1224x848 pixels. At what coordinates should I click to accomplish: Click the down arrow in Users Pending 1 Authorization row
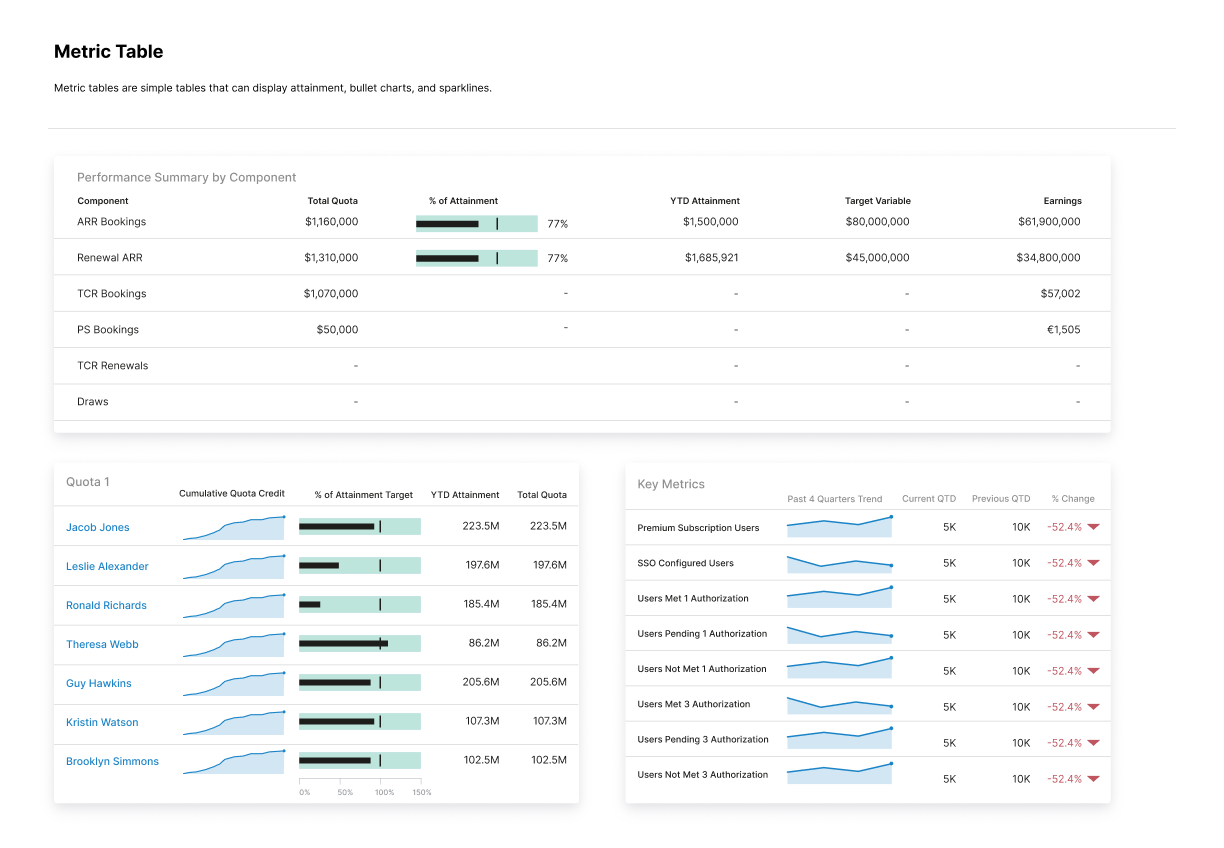tap(1093, 635)
